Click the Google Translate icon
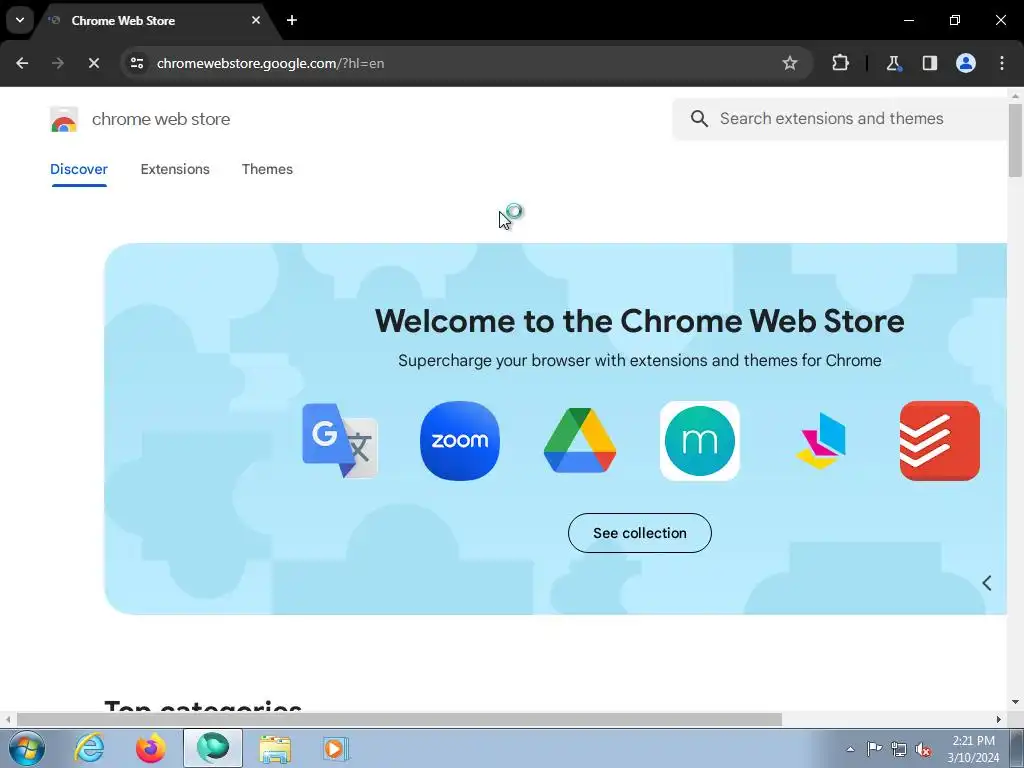Image resolution: width=1024 pixels, height=768 pixels. click(x=340, y=441)
